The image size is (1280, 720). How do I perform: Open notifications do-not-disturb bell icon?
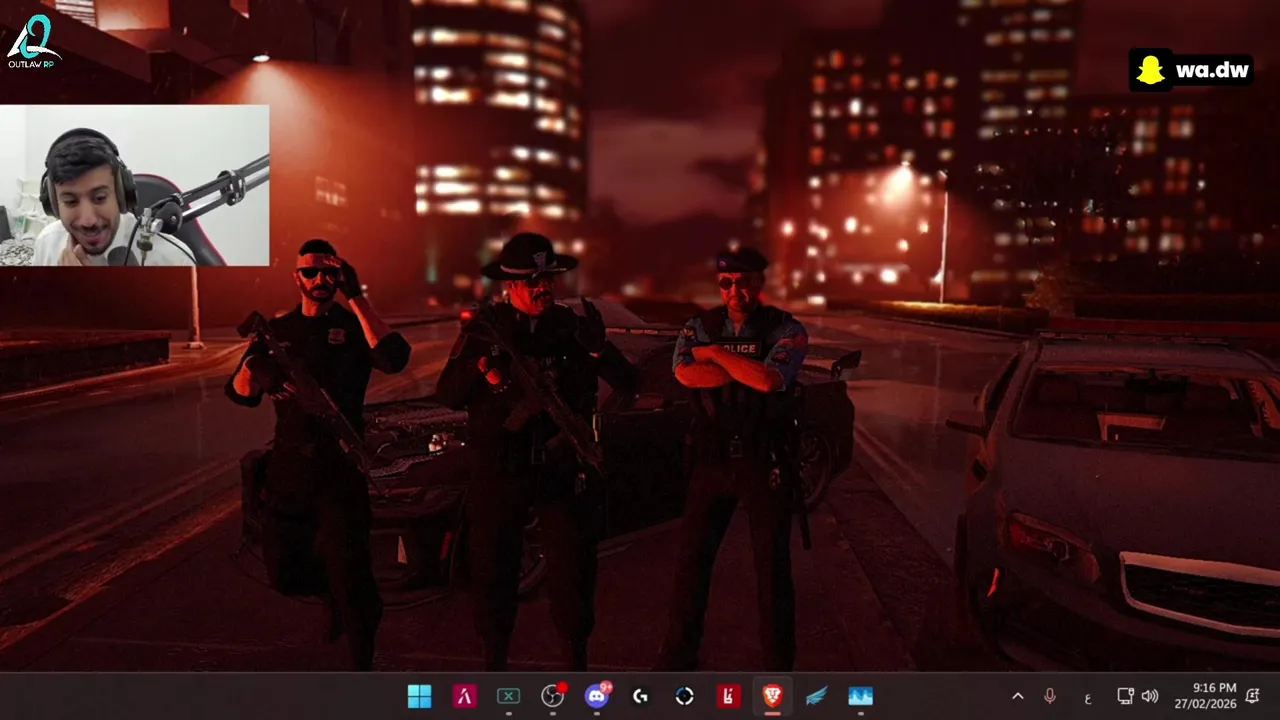click(x=1254, y=696)
